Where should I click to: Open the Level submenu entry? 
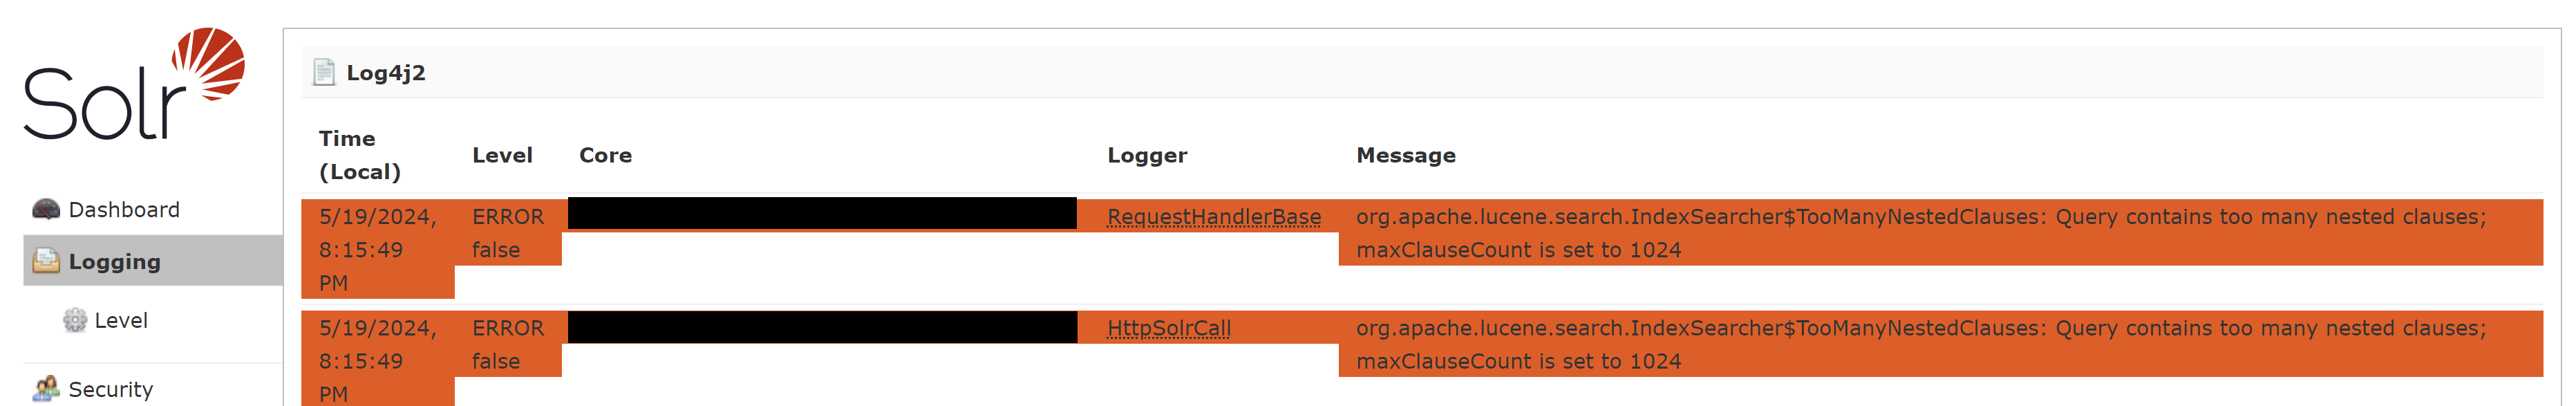[x=121, y=320]
